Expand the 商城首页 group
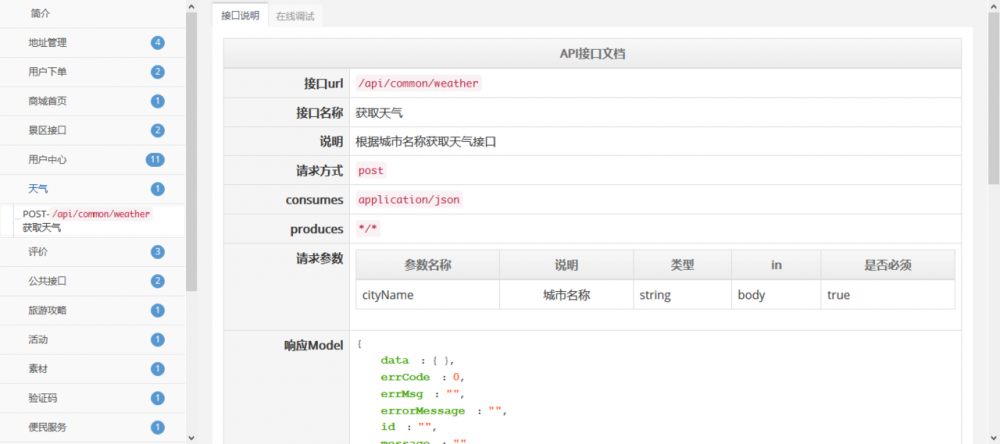The width and height of the screenshot is (1000, 444). 92,101
